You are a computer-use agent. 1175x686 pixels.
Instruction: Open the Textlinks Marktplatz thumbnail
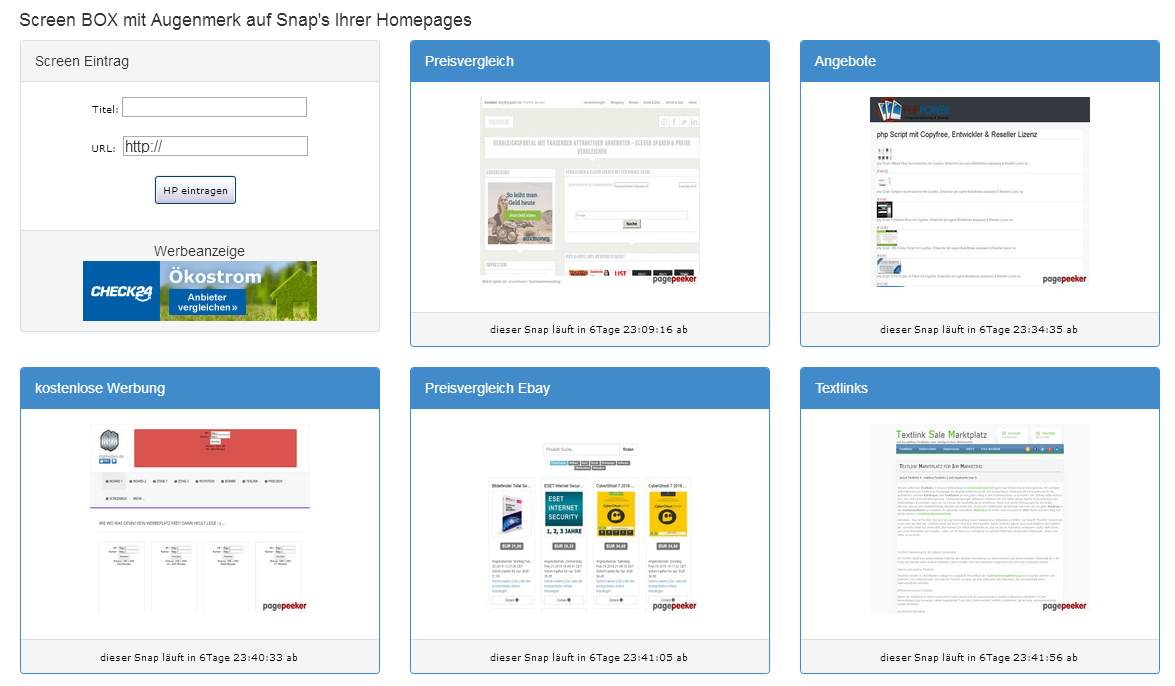(x=979, y=518)
